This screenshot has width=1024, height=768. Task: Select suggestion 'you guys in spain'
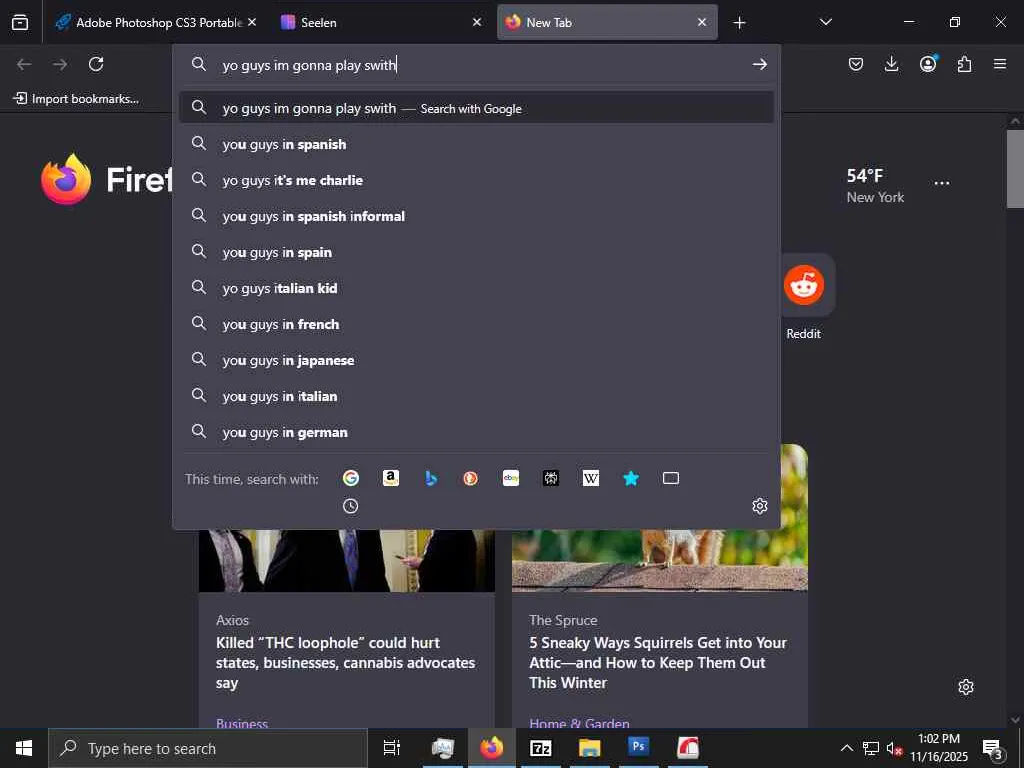tap(476, 252)
